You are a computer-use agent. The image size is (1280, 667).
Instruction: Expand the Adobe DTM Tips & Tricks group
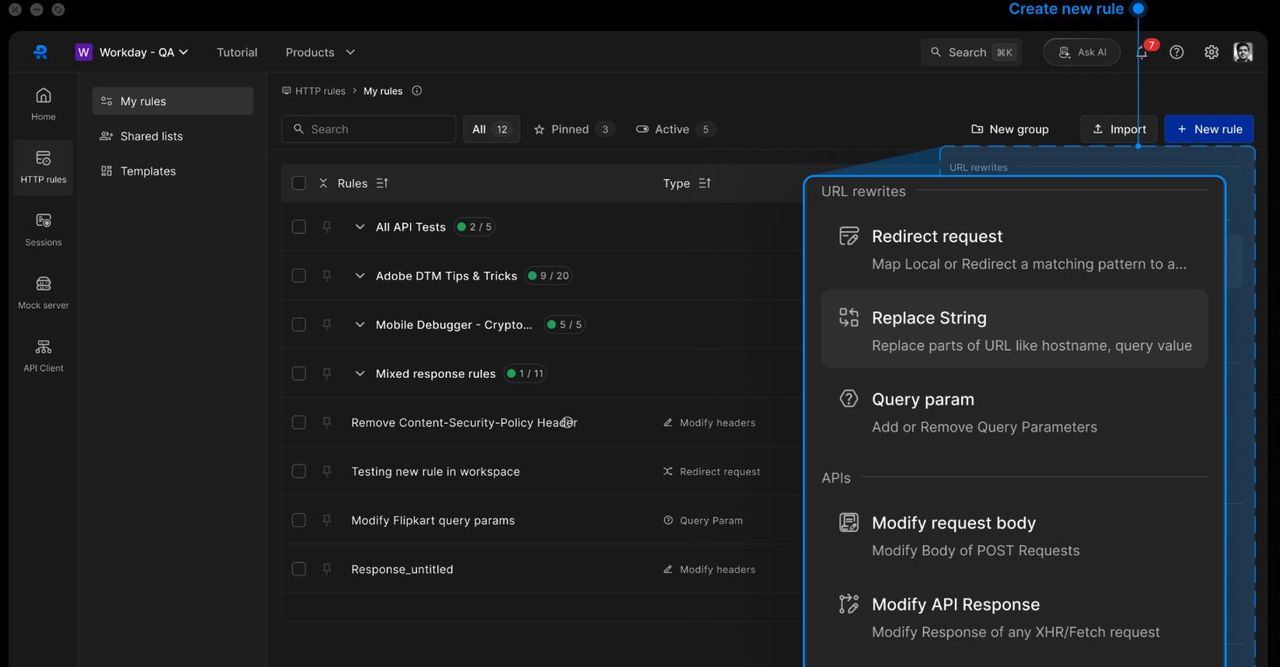click(x=360, y=276)
